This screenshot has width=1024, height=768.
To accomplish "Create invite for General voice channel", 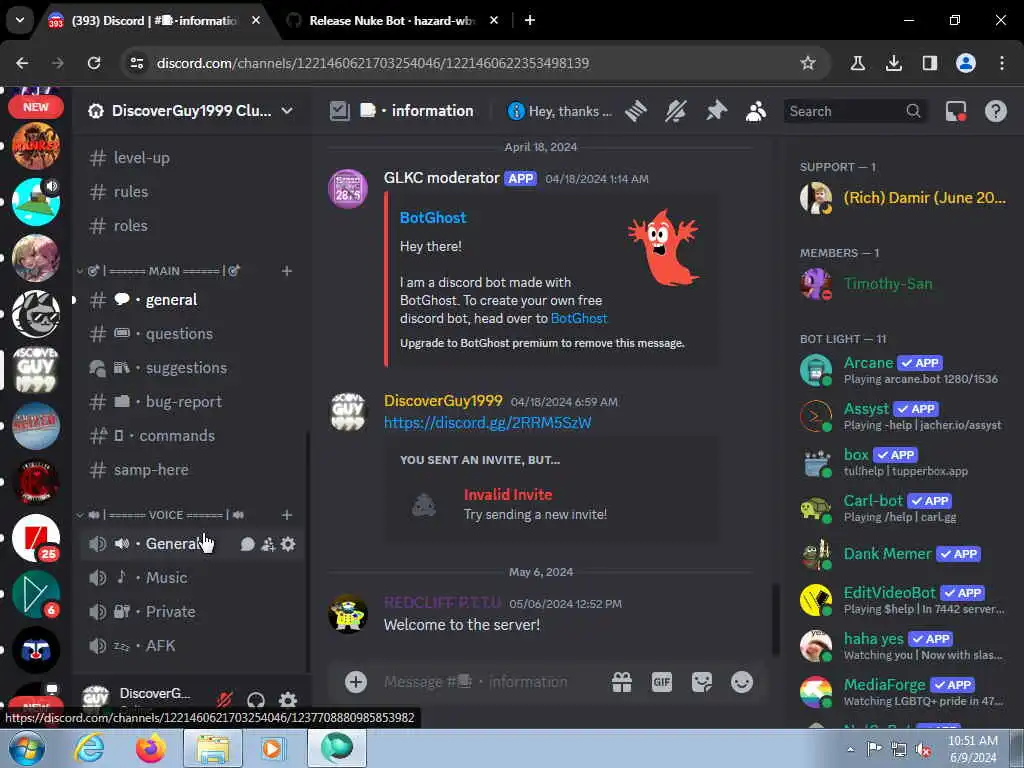I will (x=268, y=544).
